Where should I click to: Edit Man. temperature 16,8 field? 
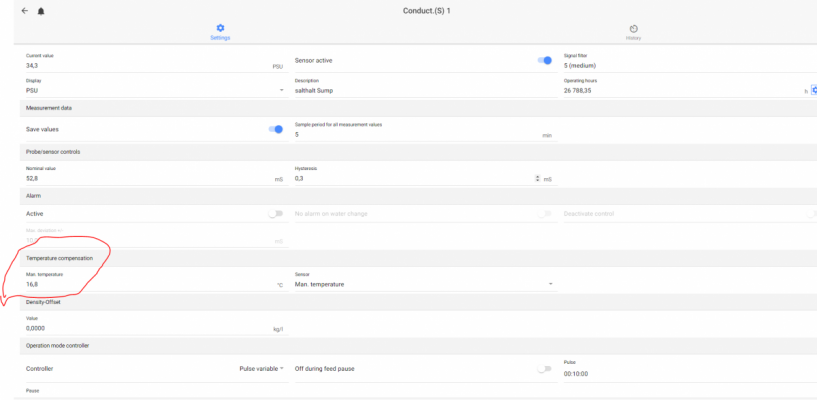click(155, 284)
